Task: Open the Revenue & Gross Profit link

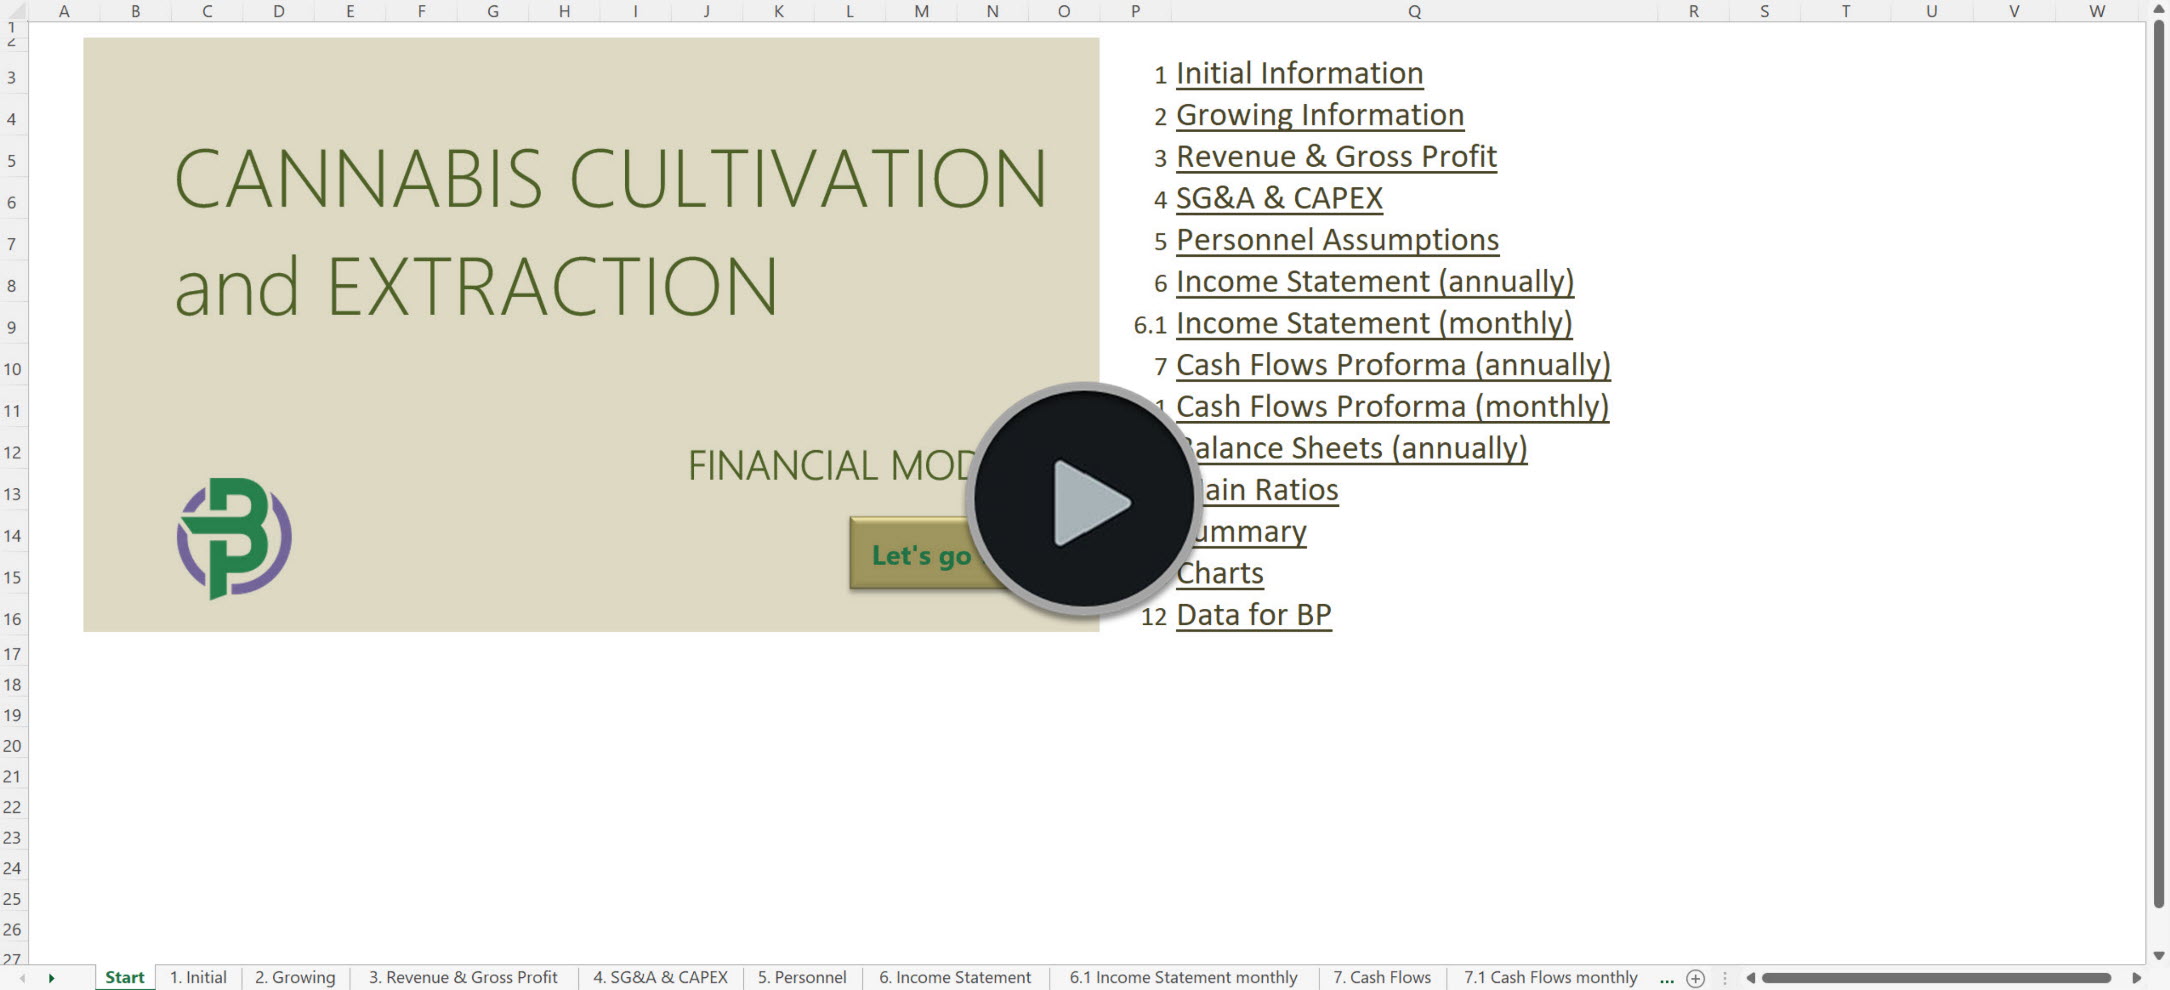Action: click(1336, 156)
